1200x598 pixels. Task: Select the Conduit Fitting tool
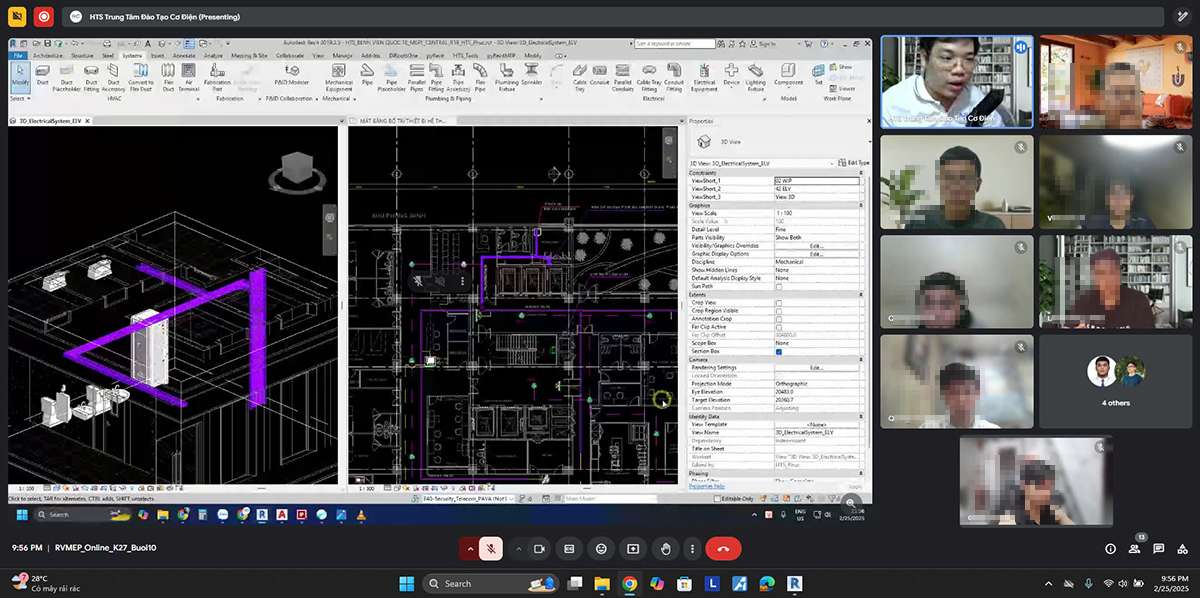tap(674, 78)
